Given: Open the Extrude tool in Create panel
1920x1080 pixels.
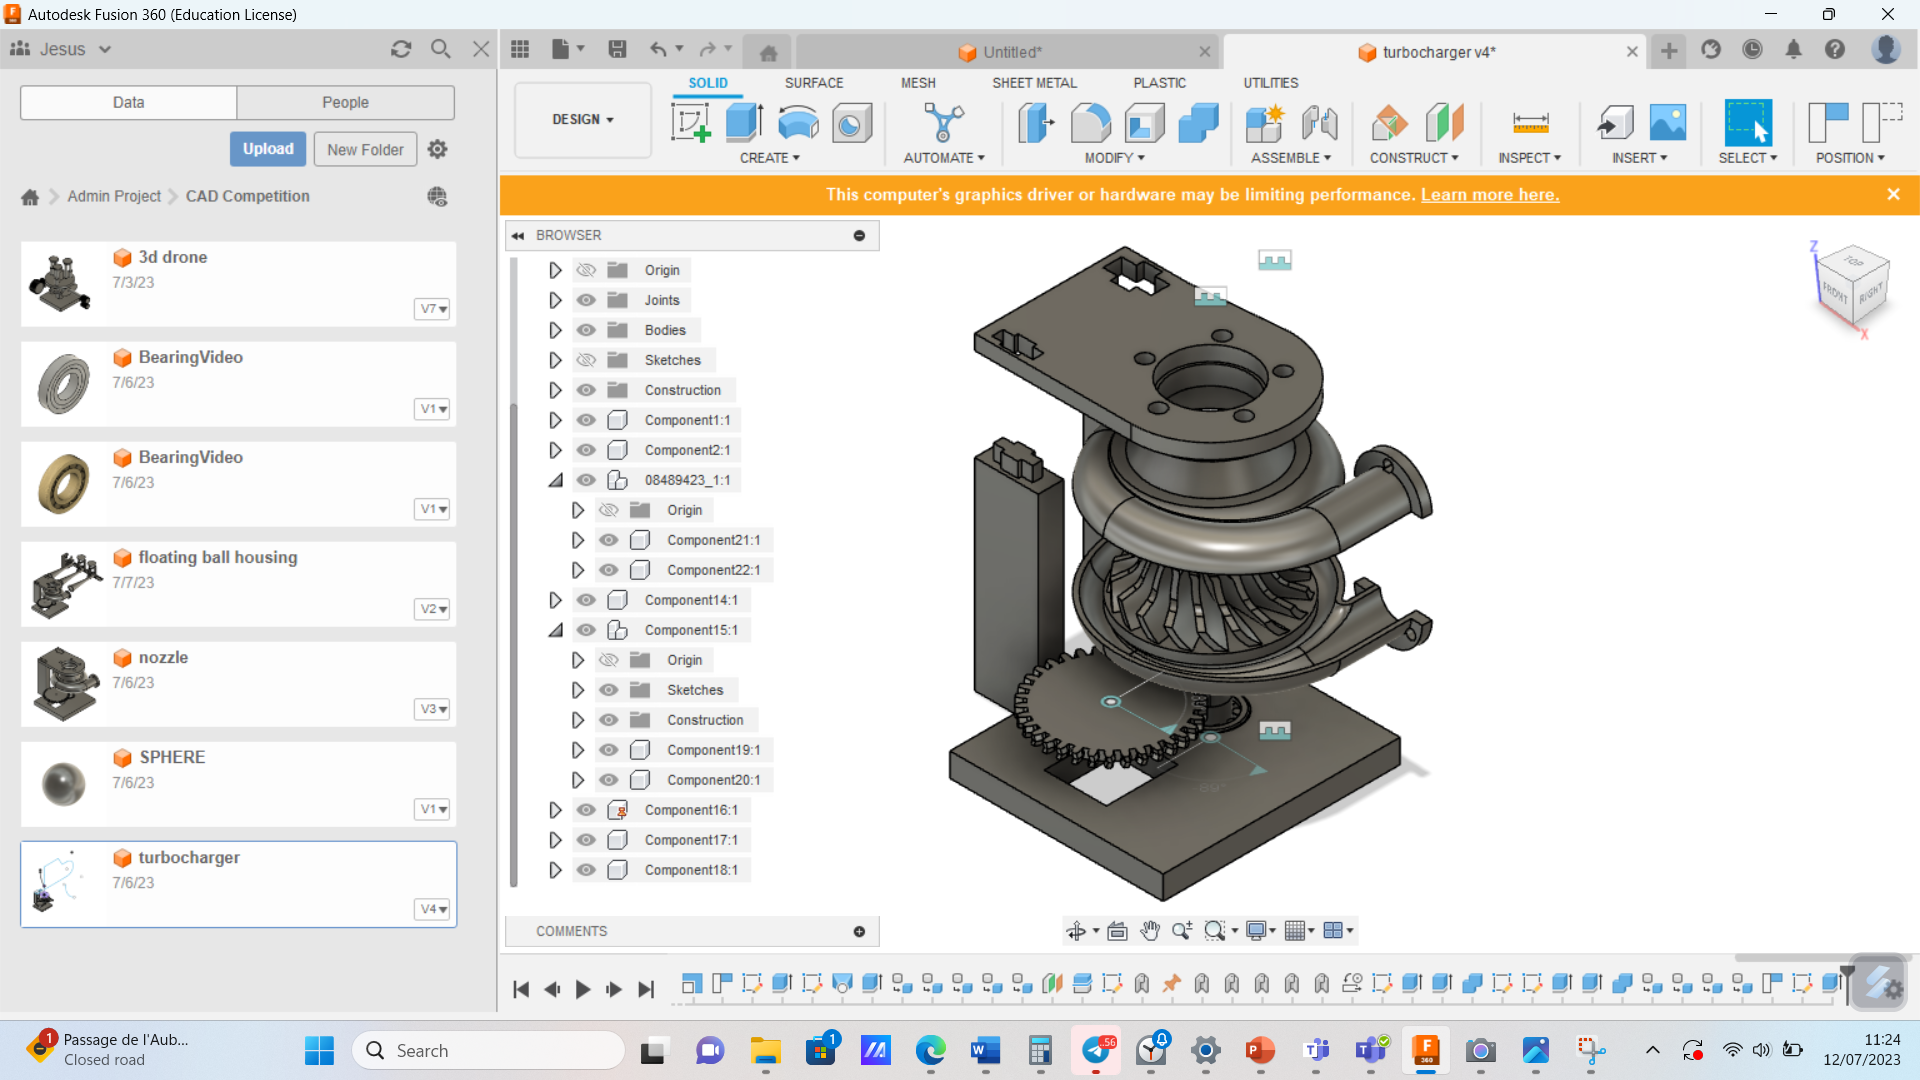Looking at the screenshot, I should pos(743,123).
